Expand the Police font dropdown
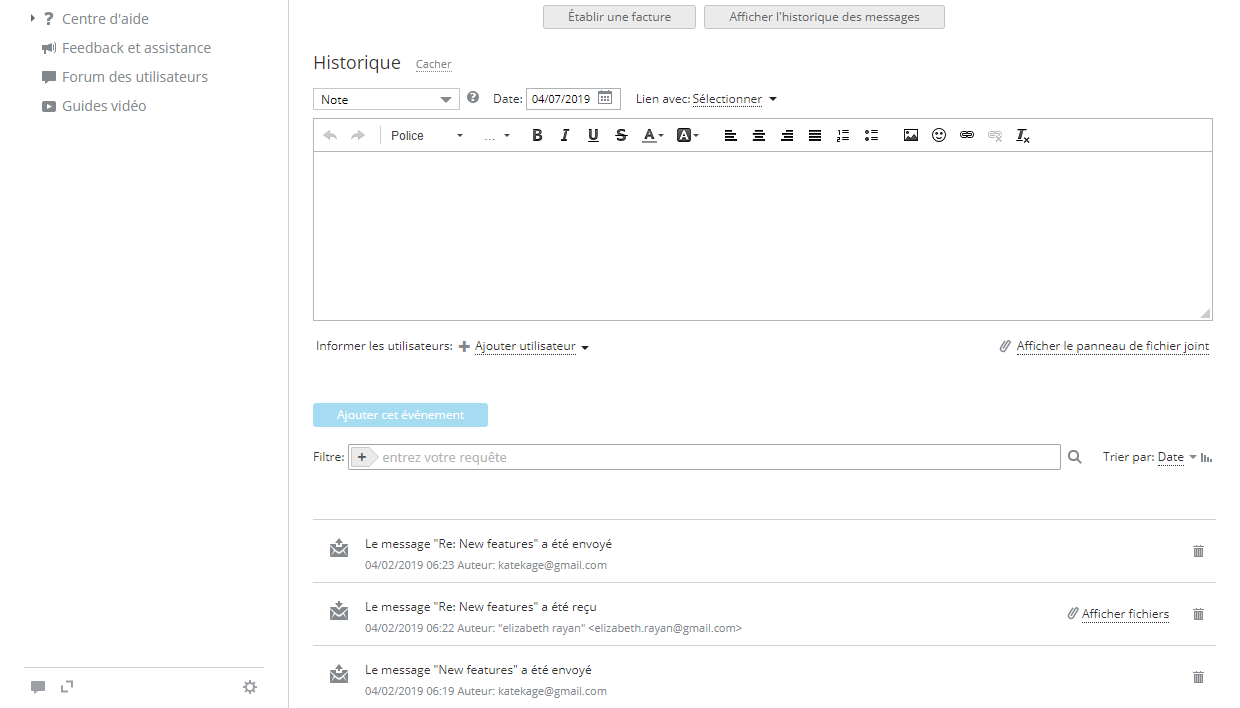 427,136
